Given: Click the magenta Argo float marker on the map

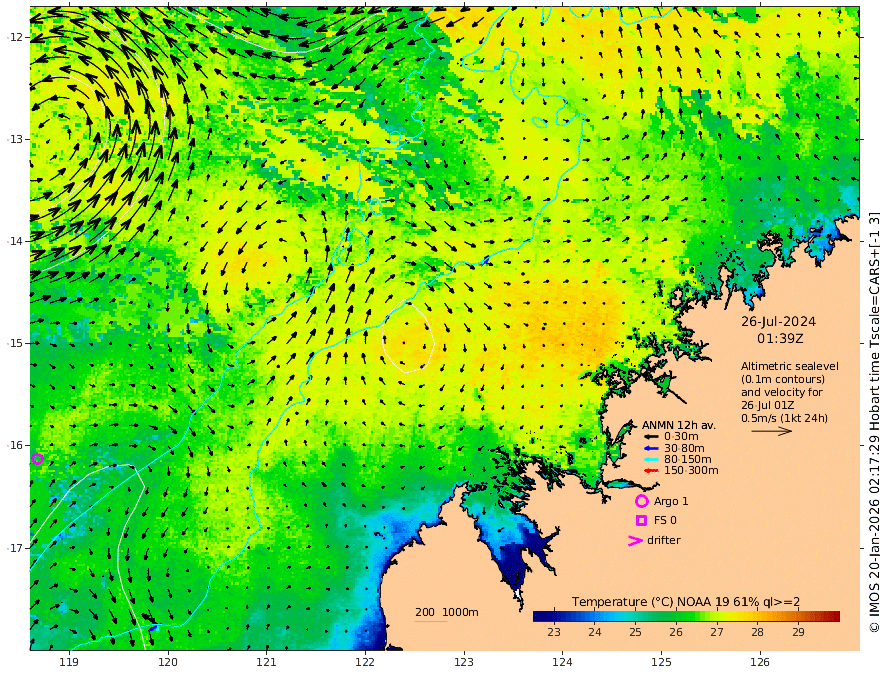Looking at the screenshot, I should 38,459.
